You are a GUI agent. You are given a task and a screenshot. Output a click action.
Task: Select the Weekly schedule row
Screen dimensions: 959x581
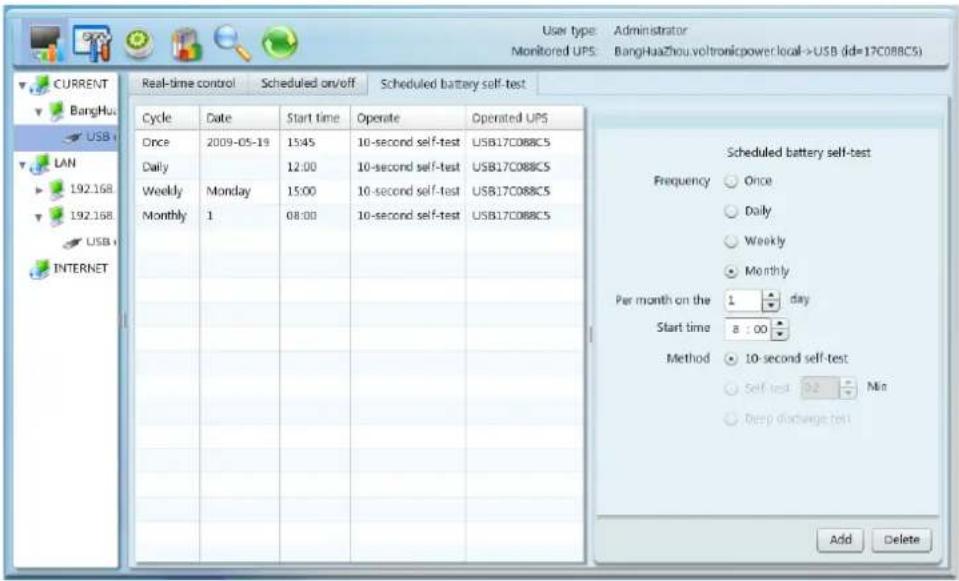(359, 191)
